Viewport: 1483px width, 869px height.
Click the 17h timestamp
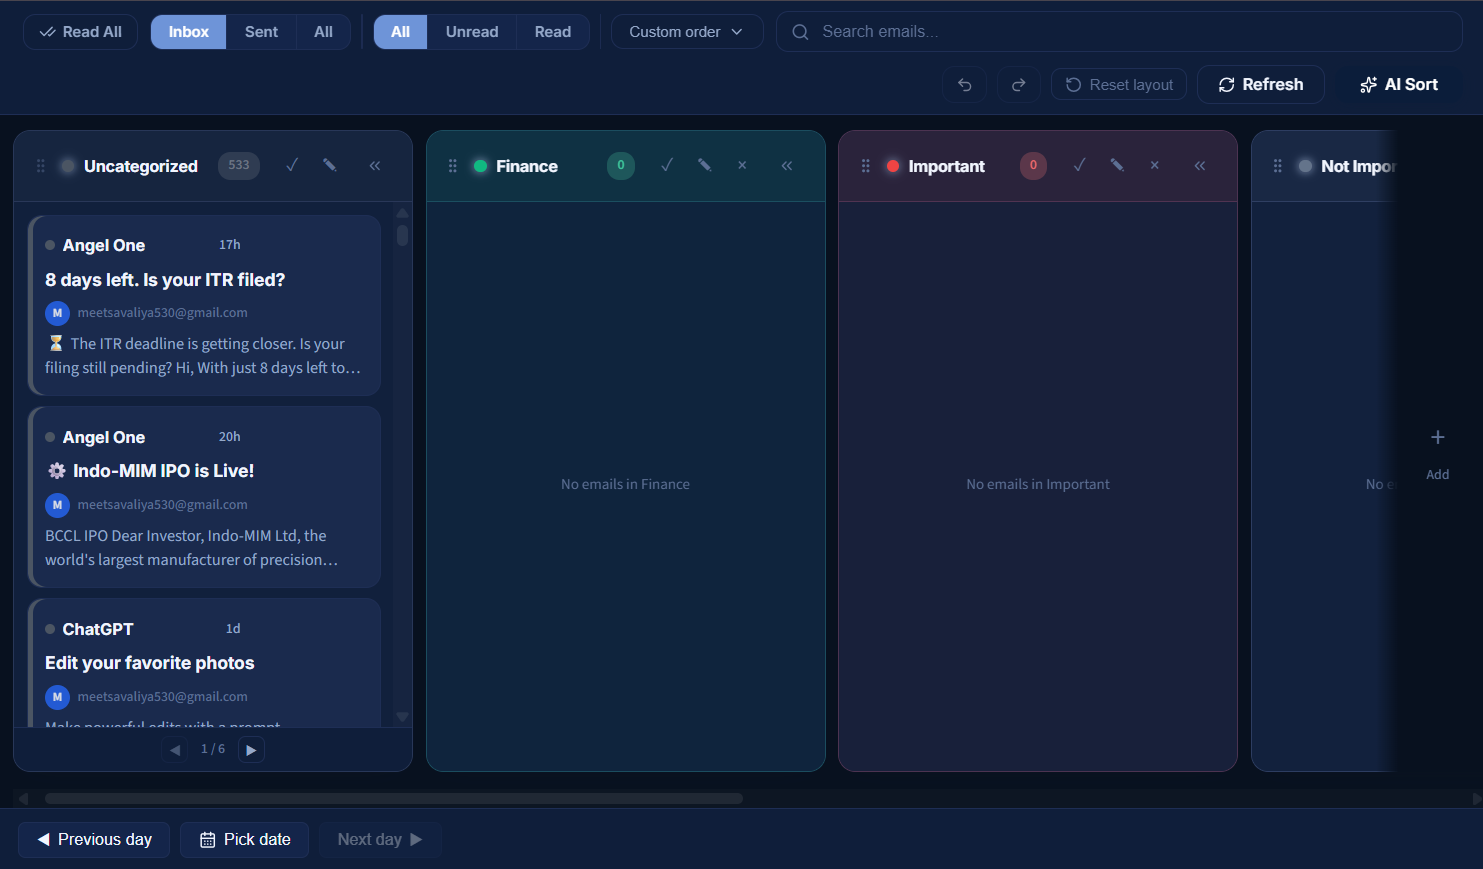[x=230, y=245]
